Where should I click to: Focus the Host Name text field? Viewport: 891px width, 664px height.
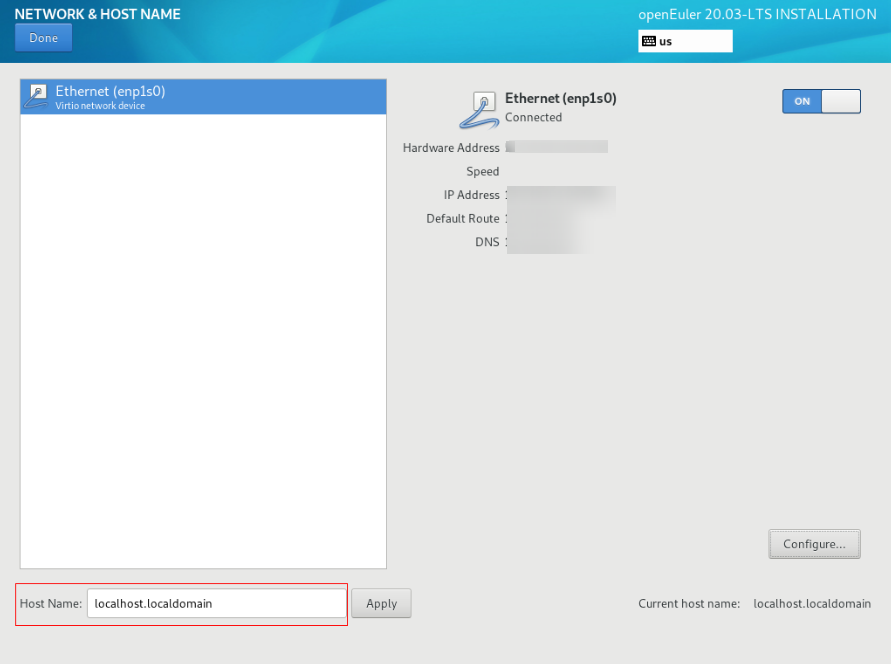(216, 603)
